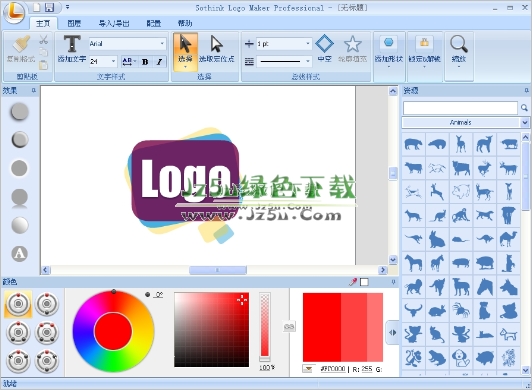Screen dimensions: 532x390
Task: Click the canvas horizontal scrollbar right arrow
Action: coord(383,270)
